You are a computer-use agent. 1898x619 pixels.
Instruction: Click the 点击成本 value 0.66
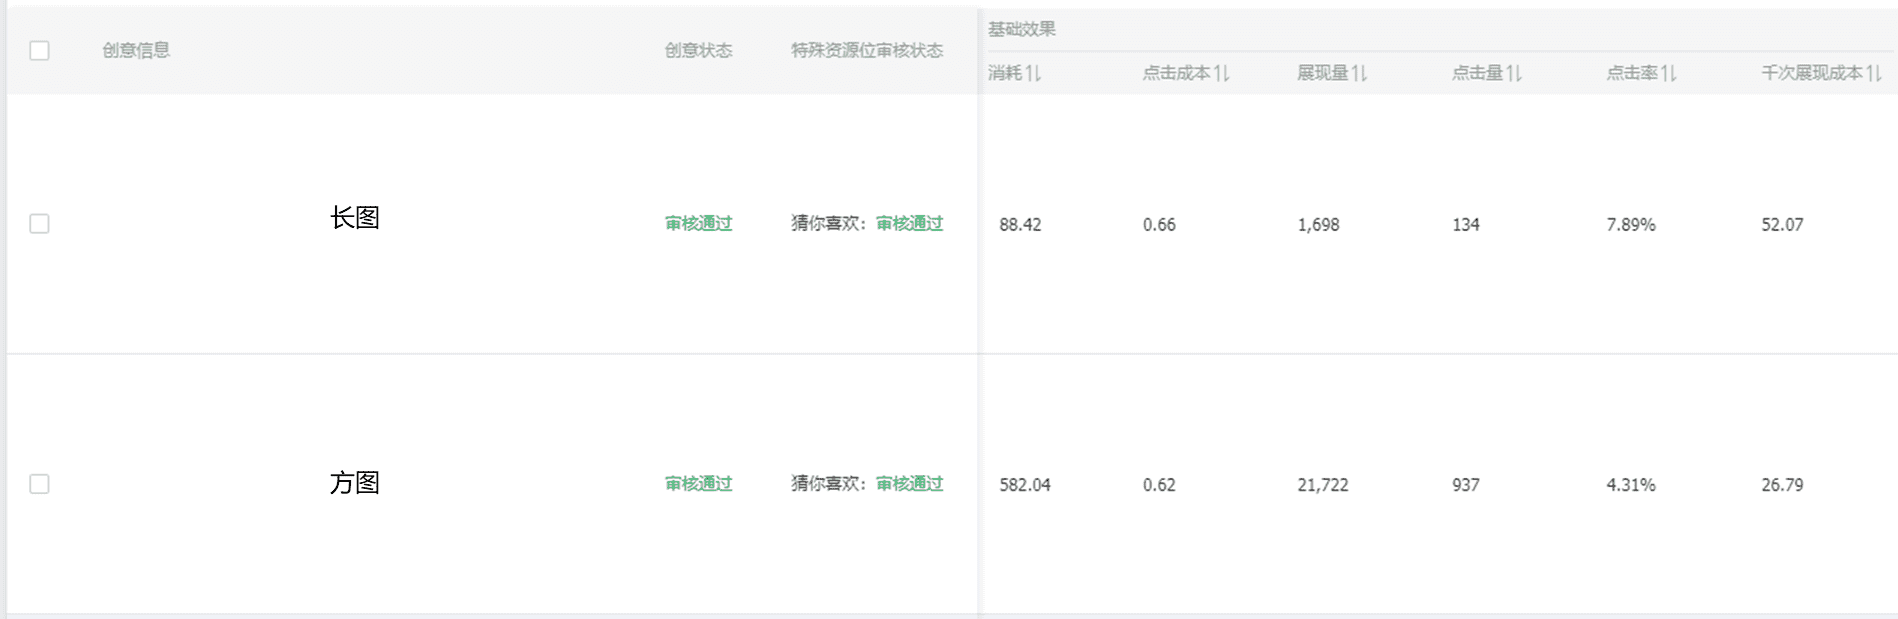click(1159, 225)
